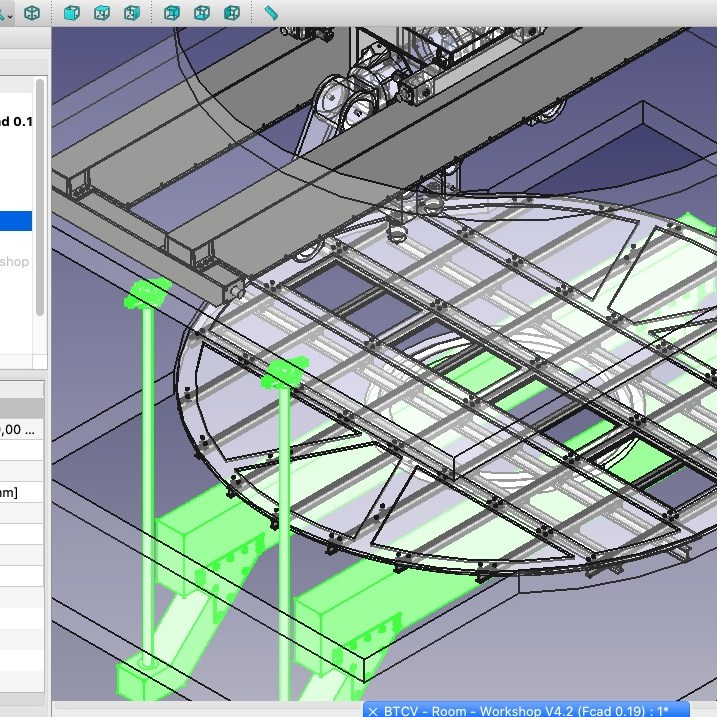Close the BTCV Room Workshop V4.2 tab
Screen dimensions: 717x717
click(x=373, y=710)
